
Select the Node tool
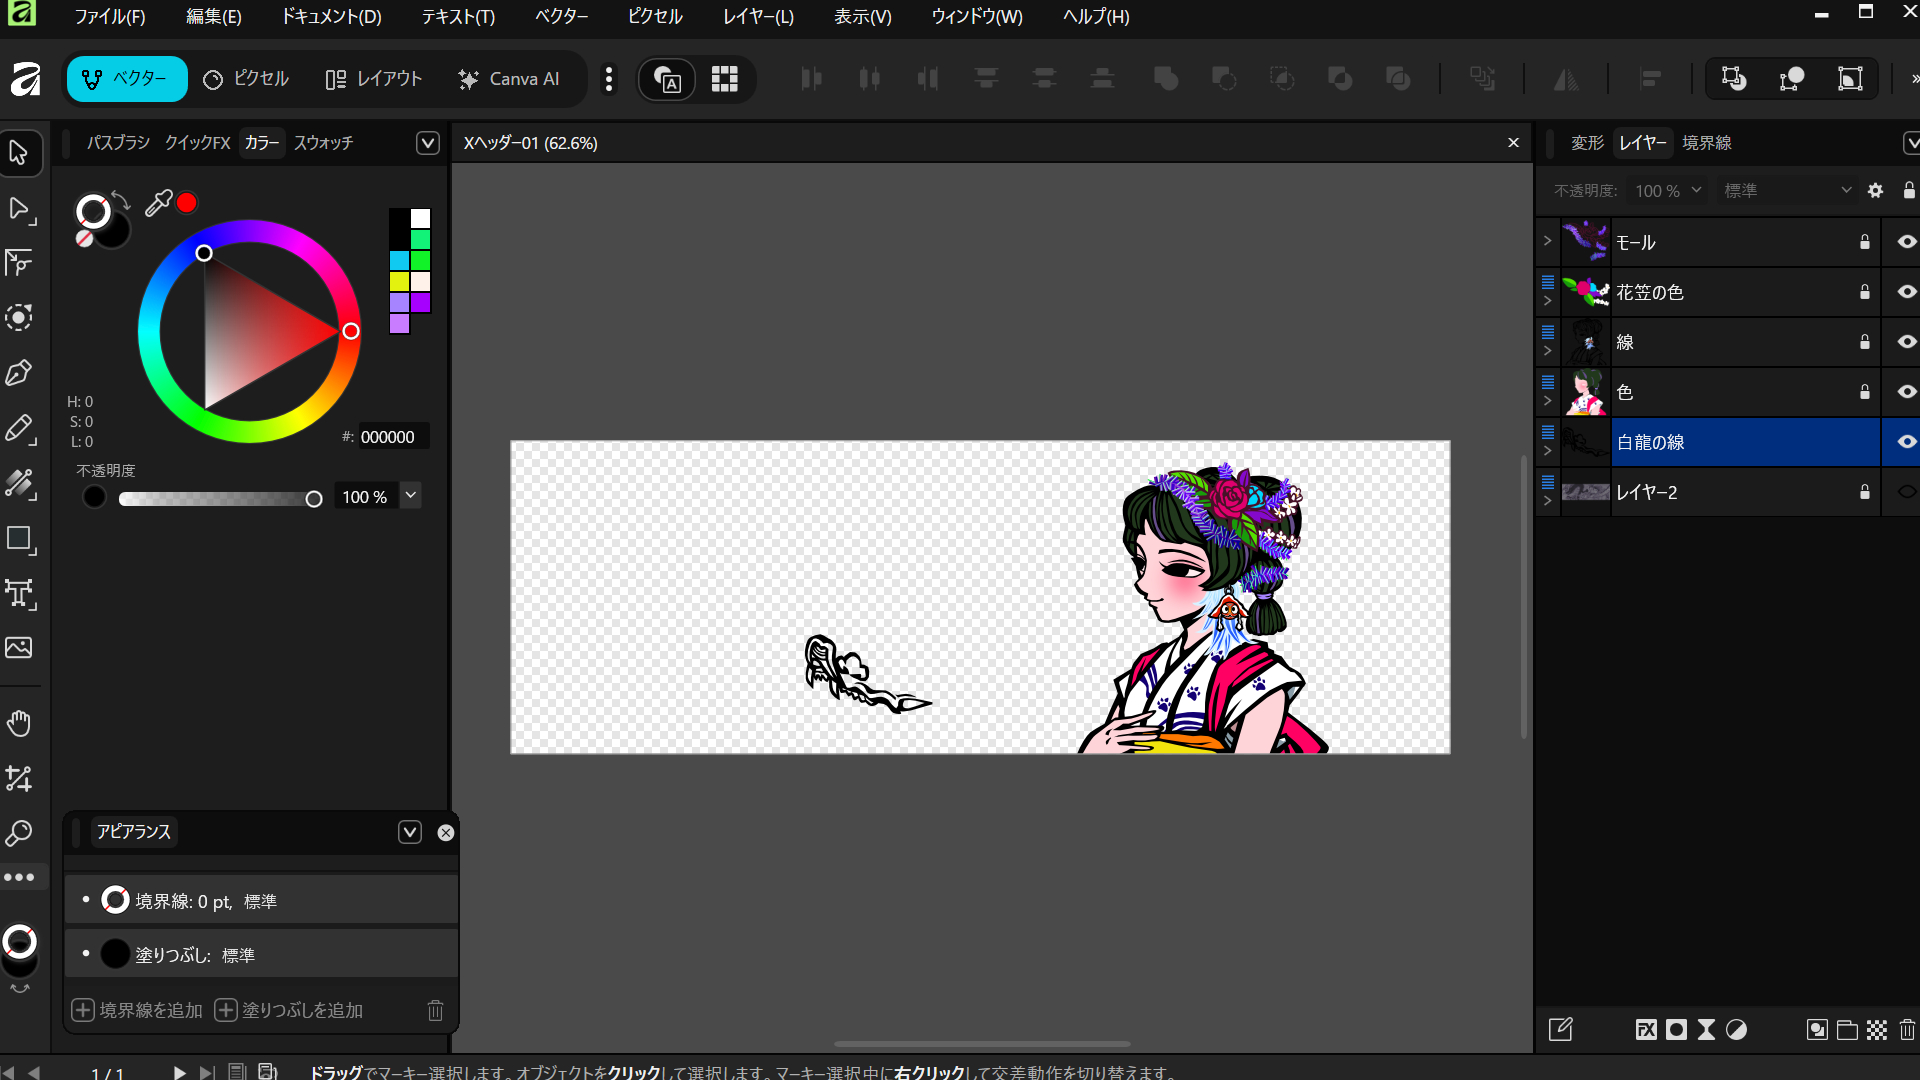(19, 209)
